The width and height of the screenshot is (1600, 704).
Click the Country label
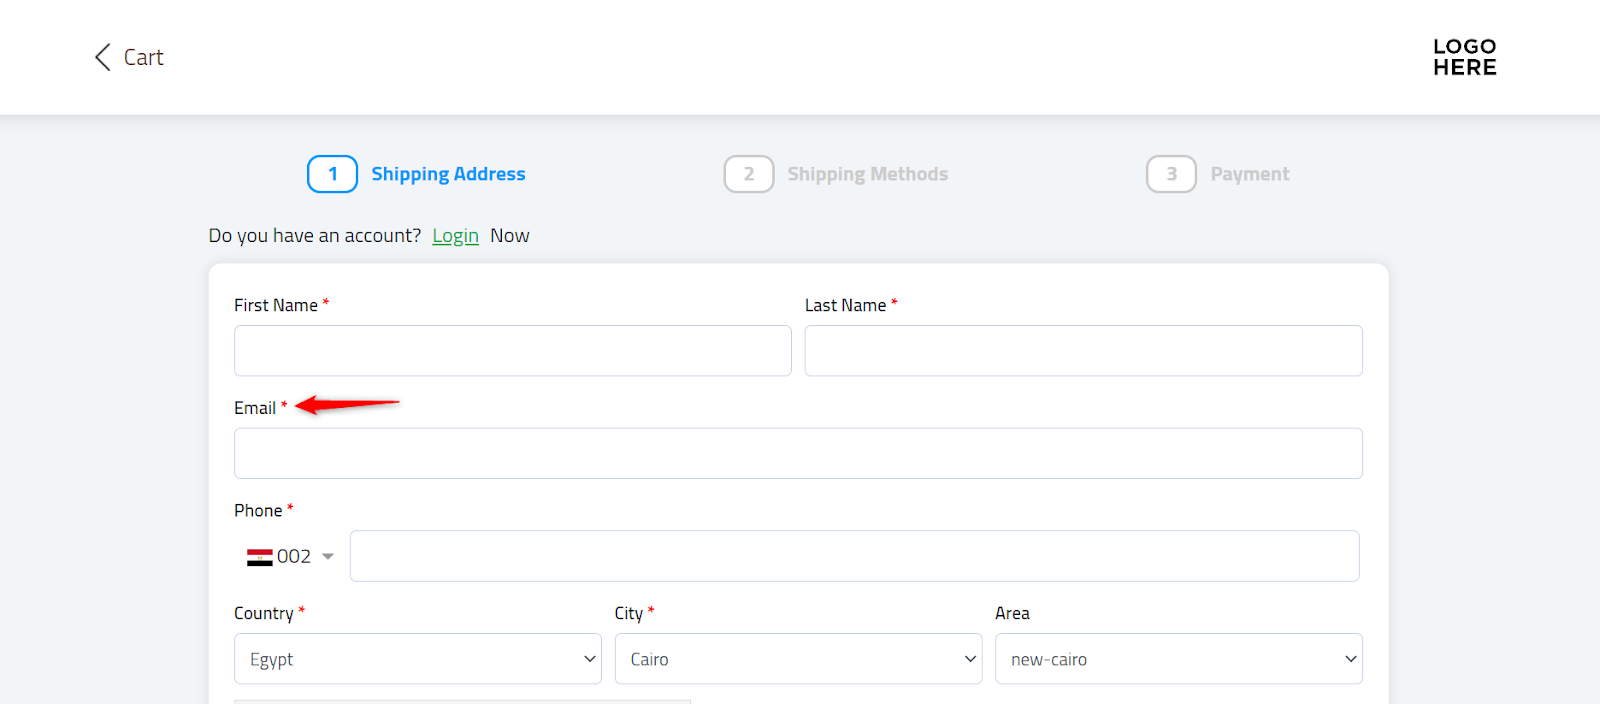(264, 614)
